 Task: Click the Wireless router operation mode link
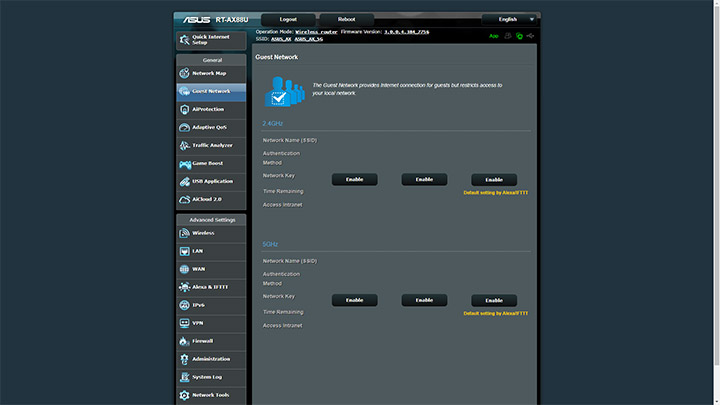[x=316, y=32]
